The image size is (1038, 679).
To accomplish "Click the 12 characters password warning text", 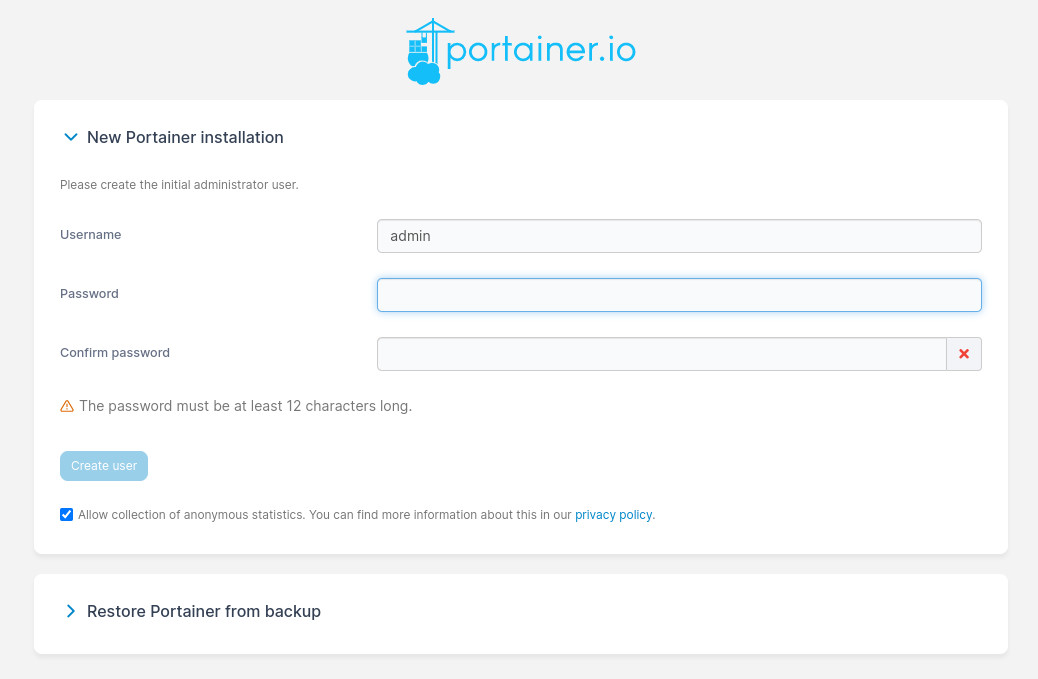I will point(246,406).
